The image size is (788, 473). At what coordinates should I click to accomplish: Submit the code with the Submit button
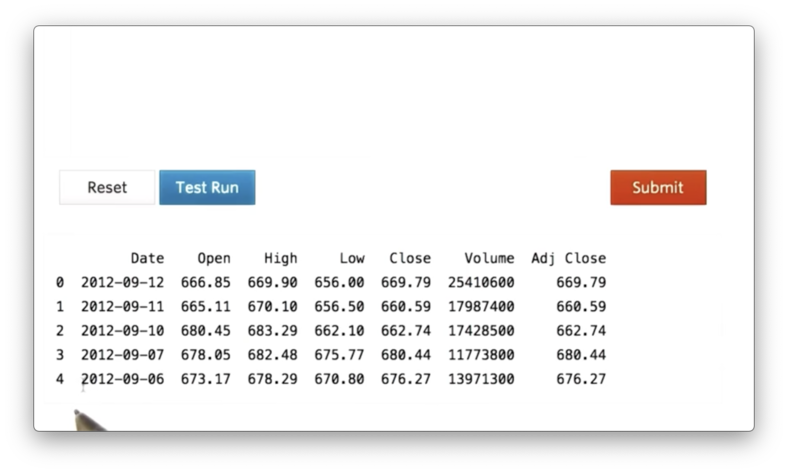(x=658, y=187)
